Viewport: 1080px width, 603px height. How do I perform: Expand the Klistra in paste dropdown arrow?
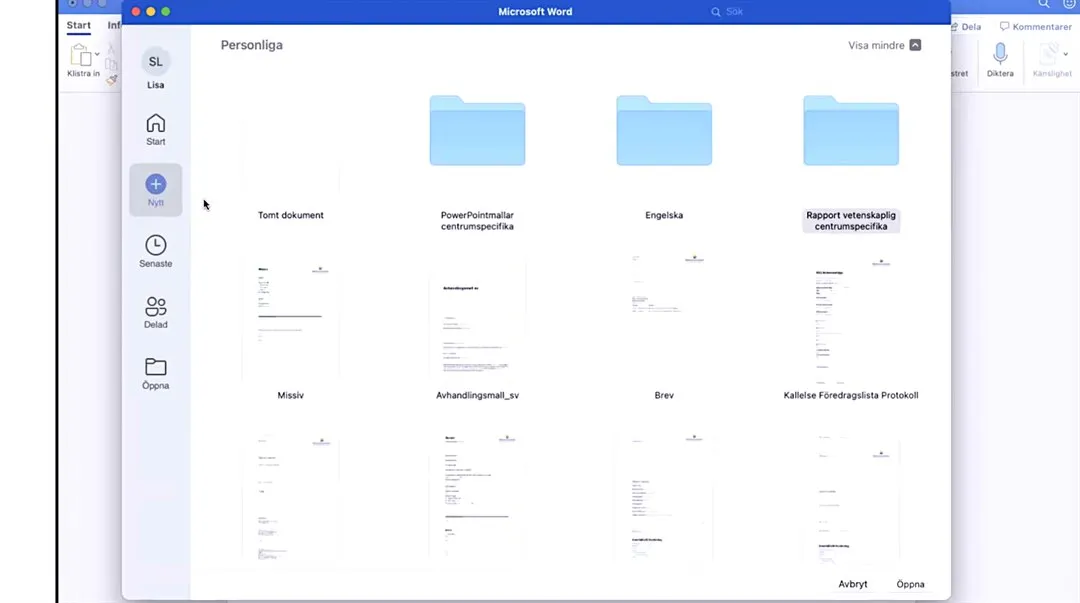pos(97,54)
